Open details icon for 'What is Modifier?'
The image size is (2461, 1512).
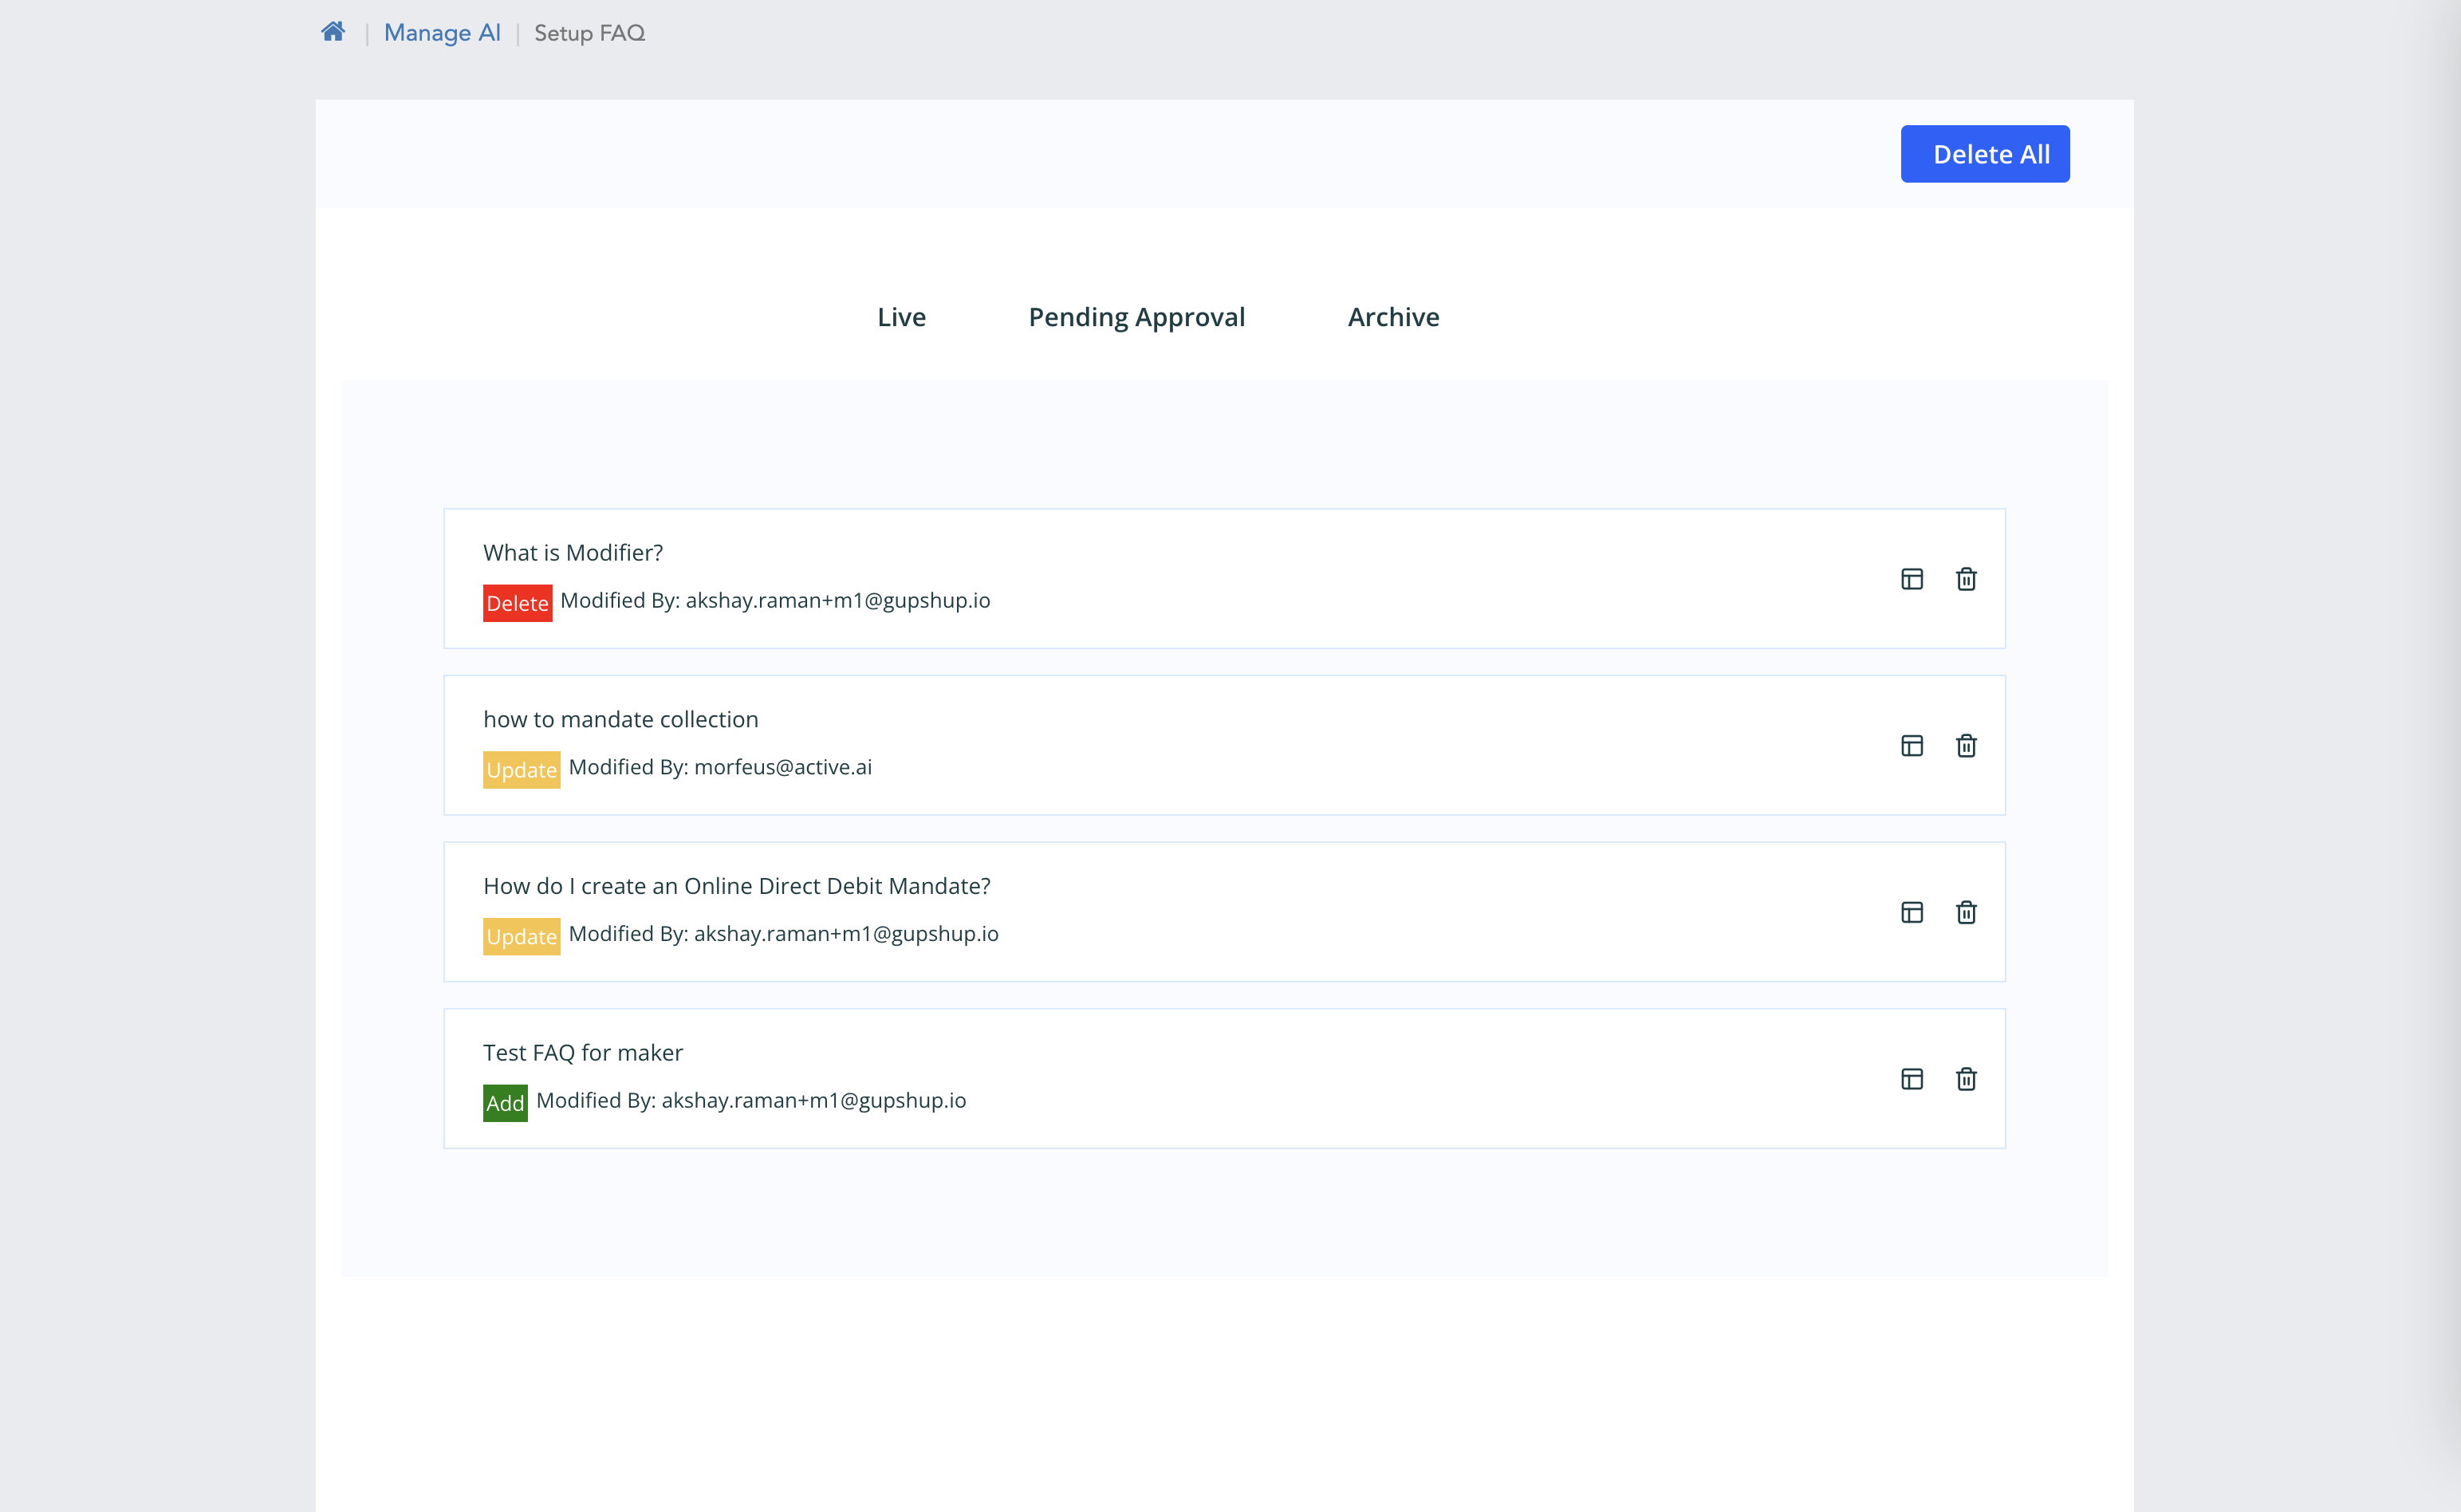coord(1912,579)
